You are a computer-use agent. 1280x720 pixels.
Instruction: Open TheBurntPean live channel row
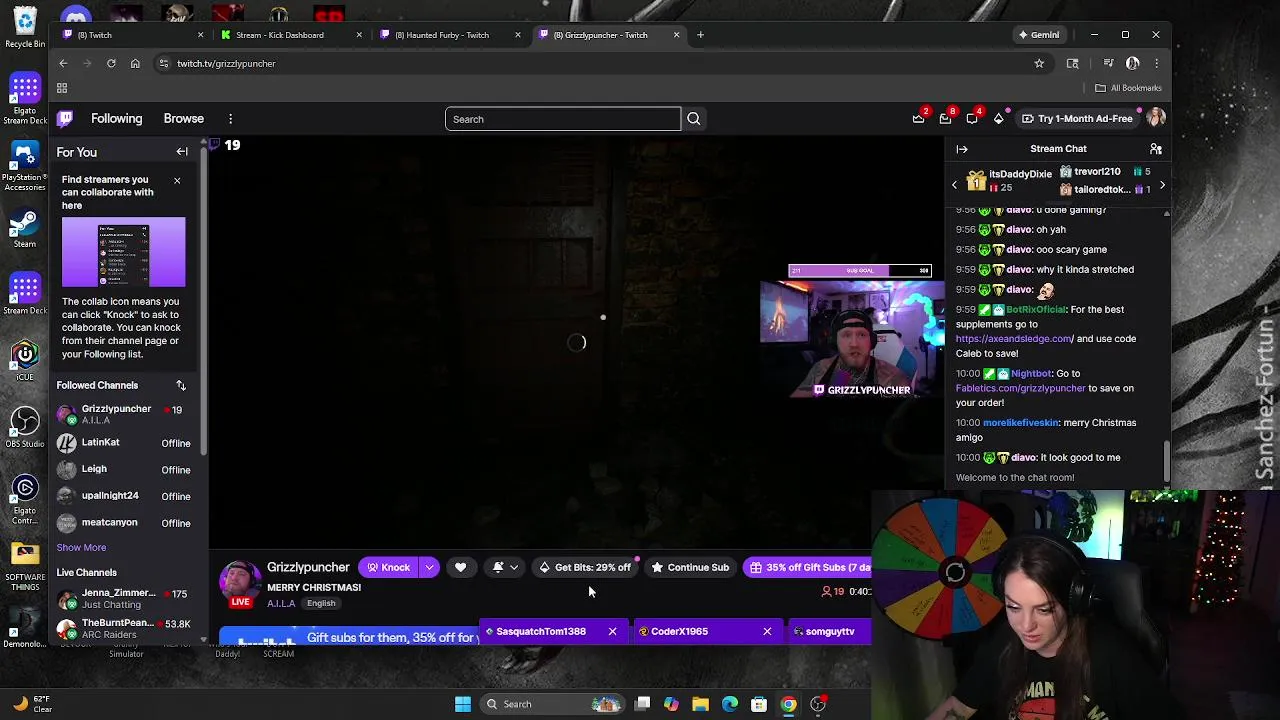[x=123, y=628]
